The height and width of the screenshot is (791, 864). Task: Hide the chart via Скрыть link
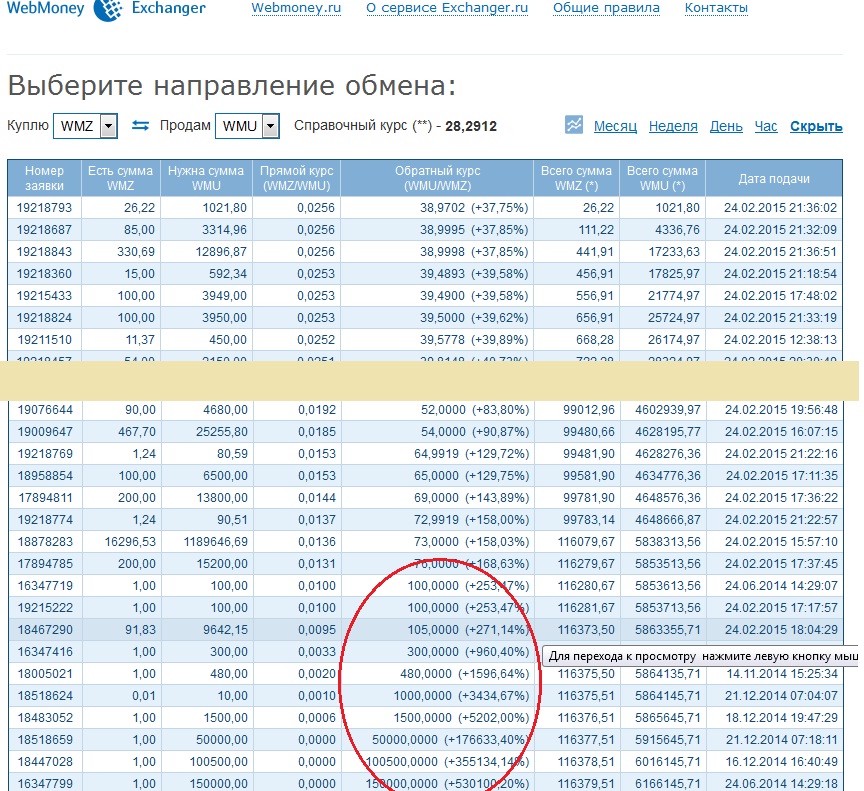point(816,126)
